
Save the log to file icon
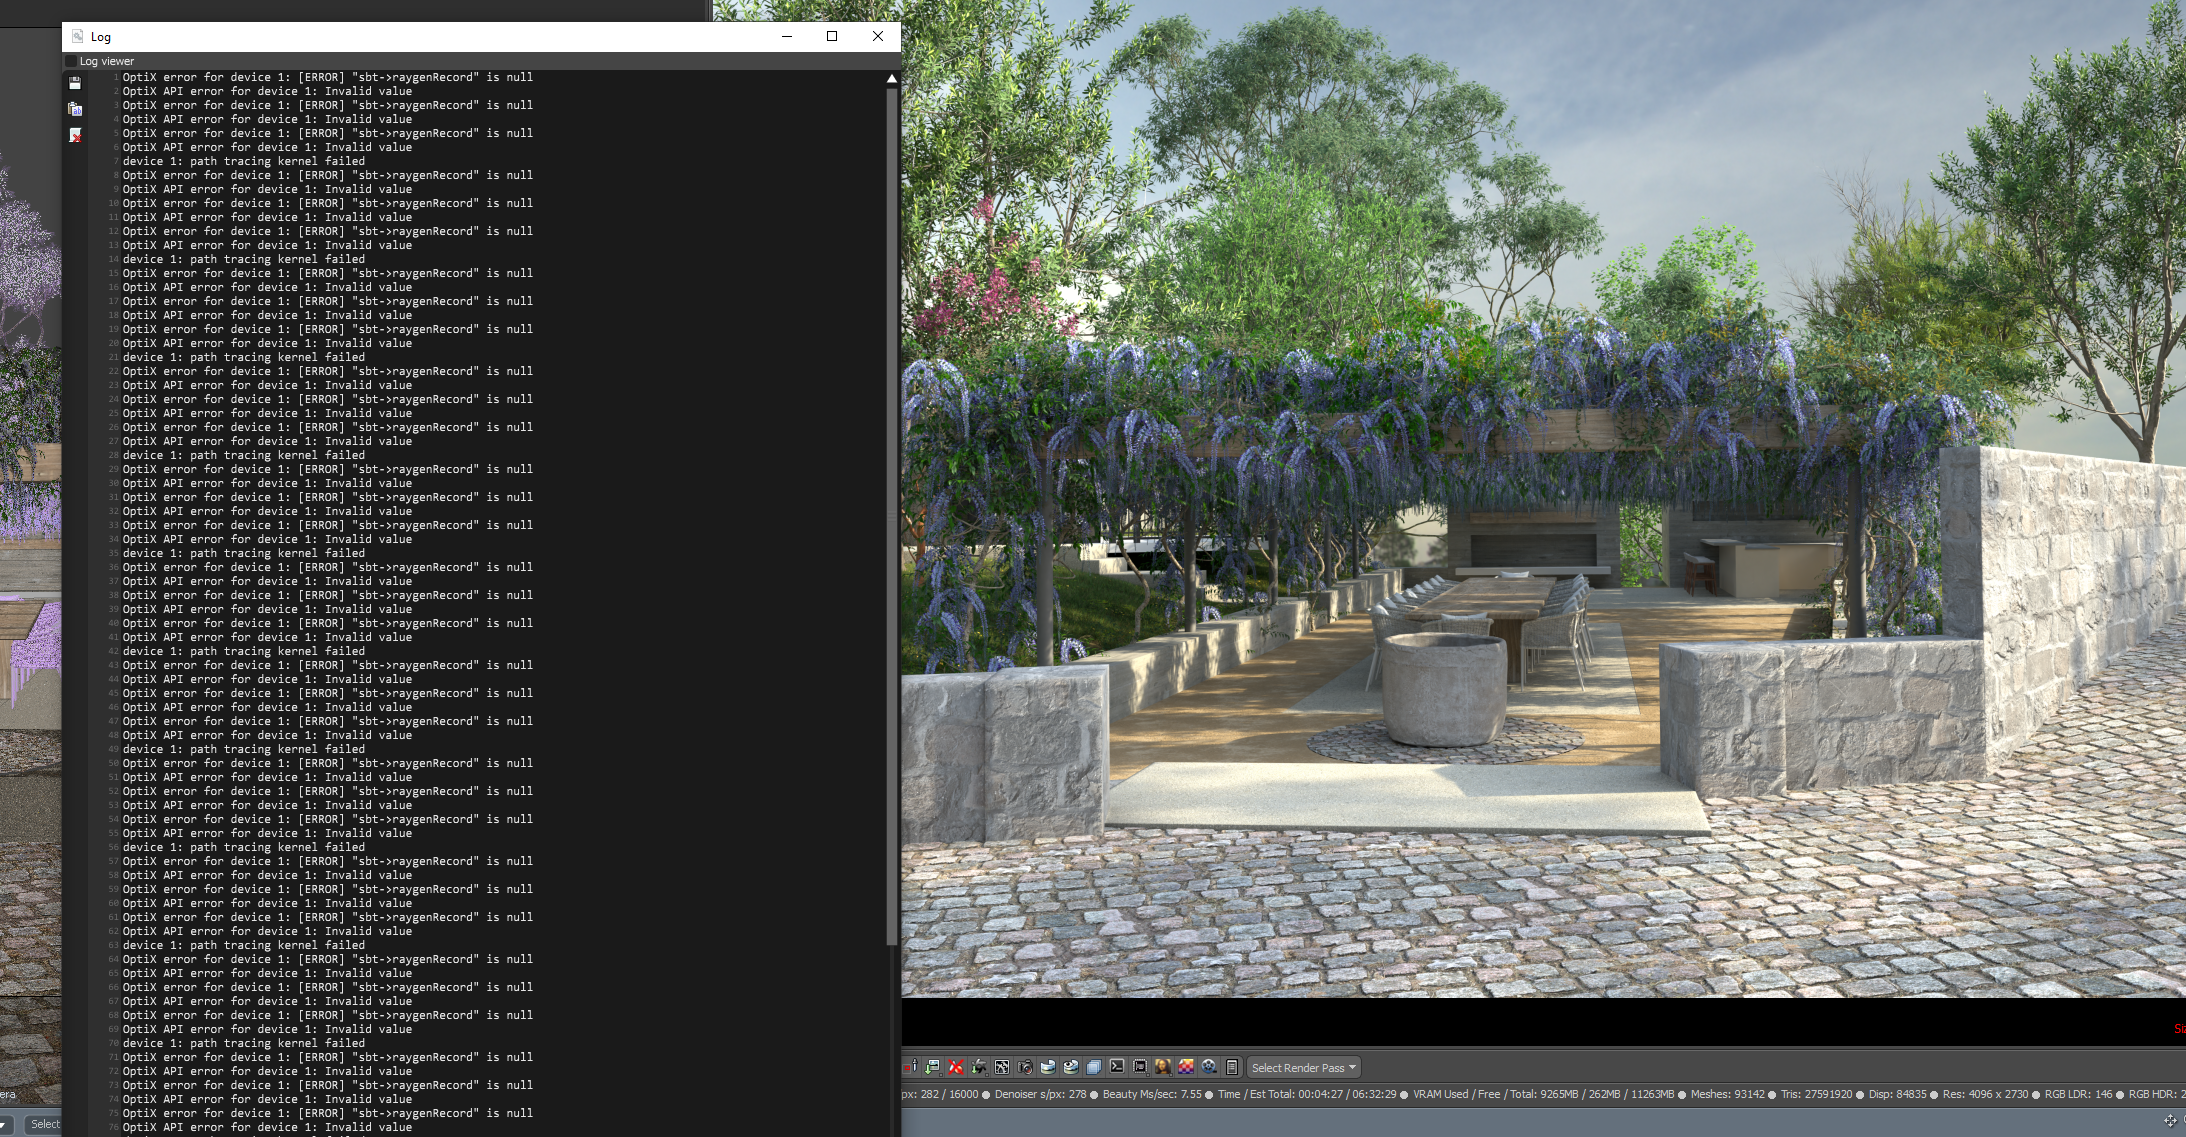pos(75,83)
